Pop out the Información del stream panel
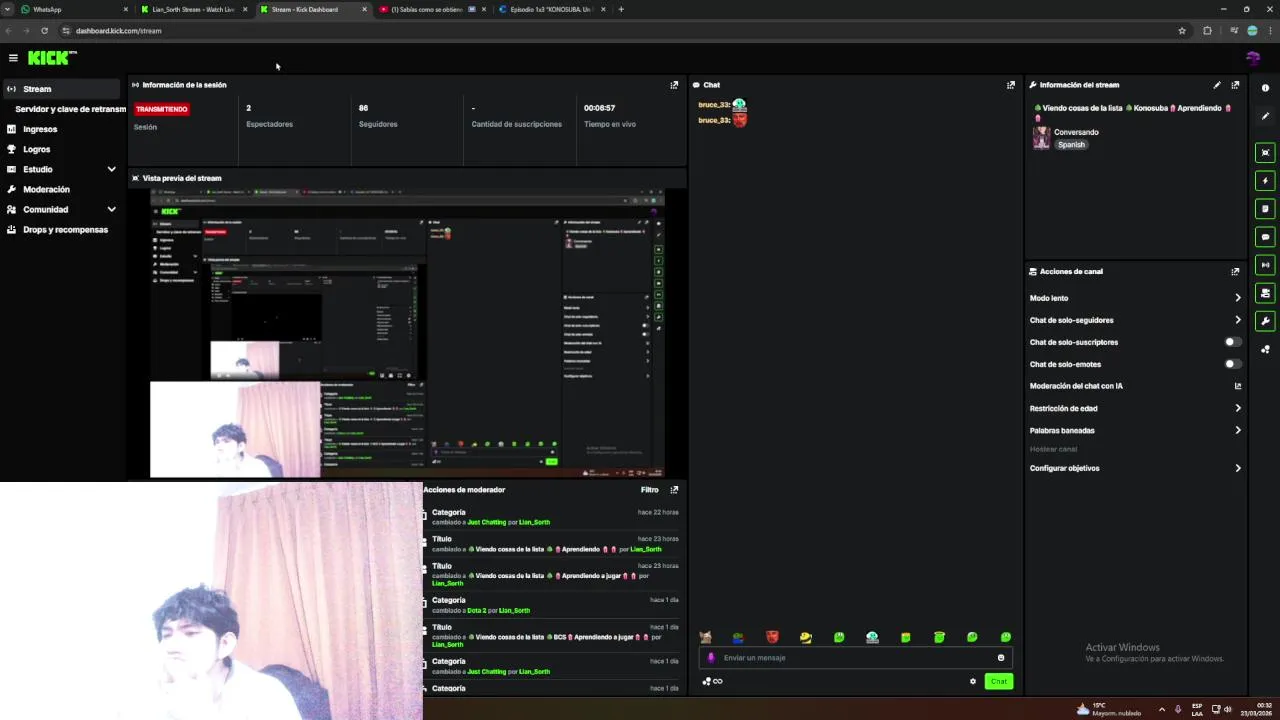 click(1235, 85)
